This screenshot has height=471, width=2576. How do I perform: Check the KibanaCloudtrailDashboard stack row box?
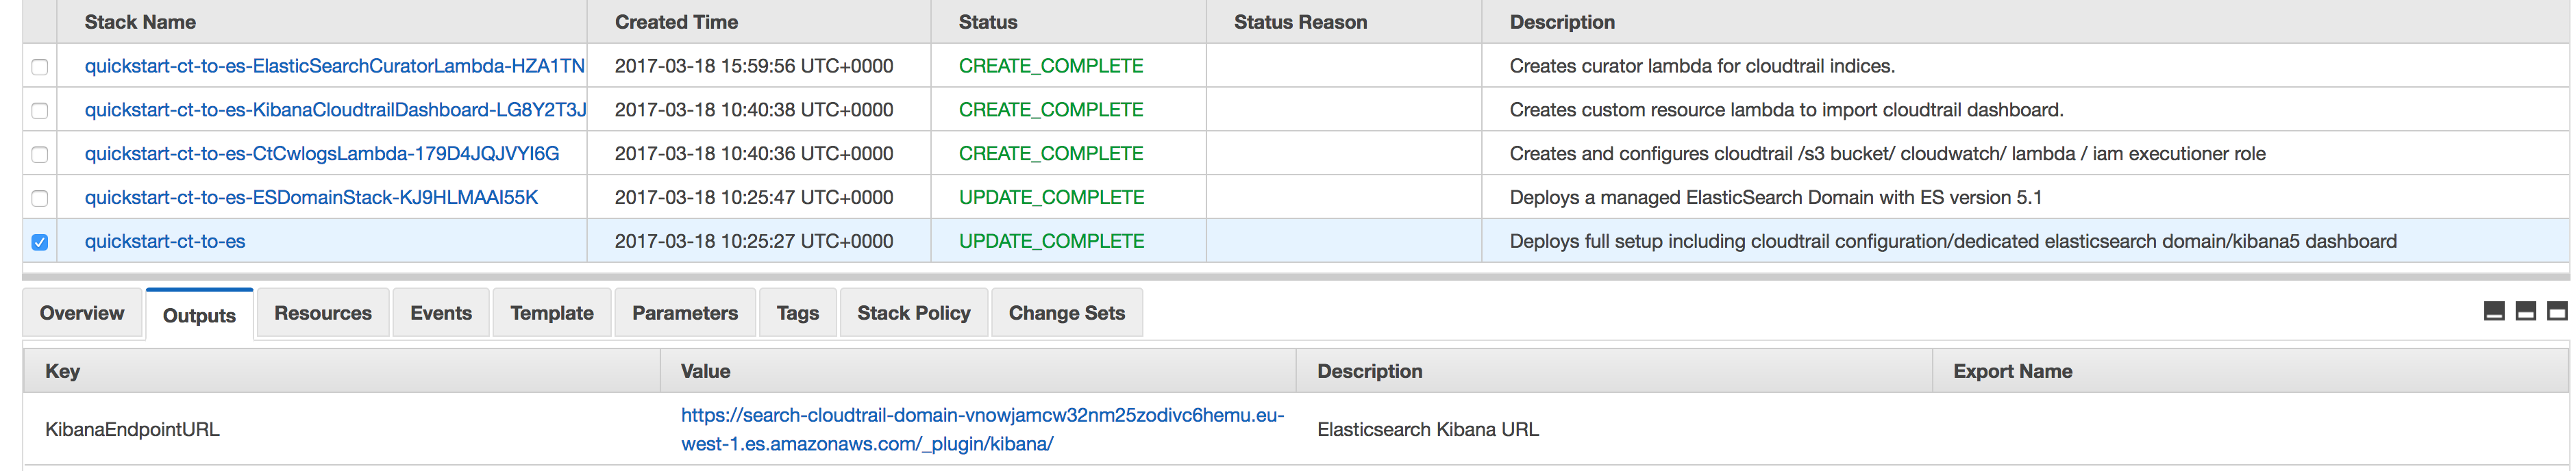(40, 111)
